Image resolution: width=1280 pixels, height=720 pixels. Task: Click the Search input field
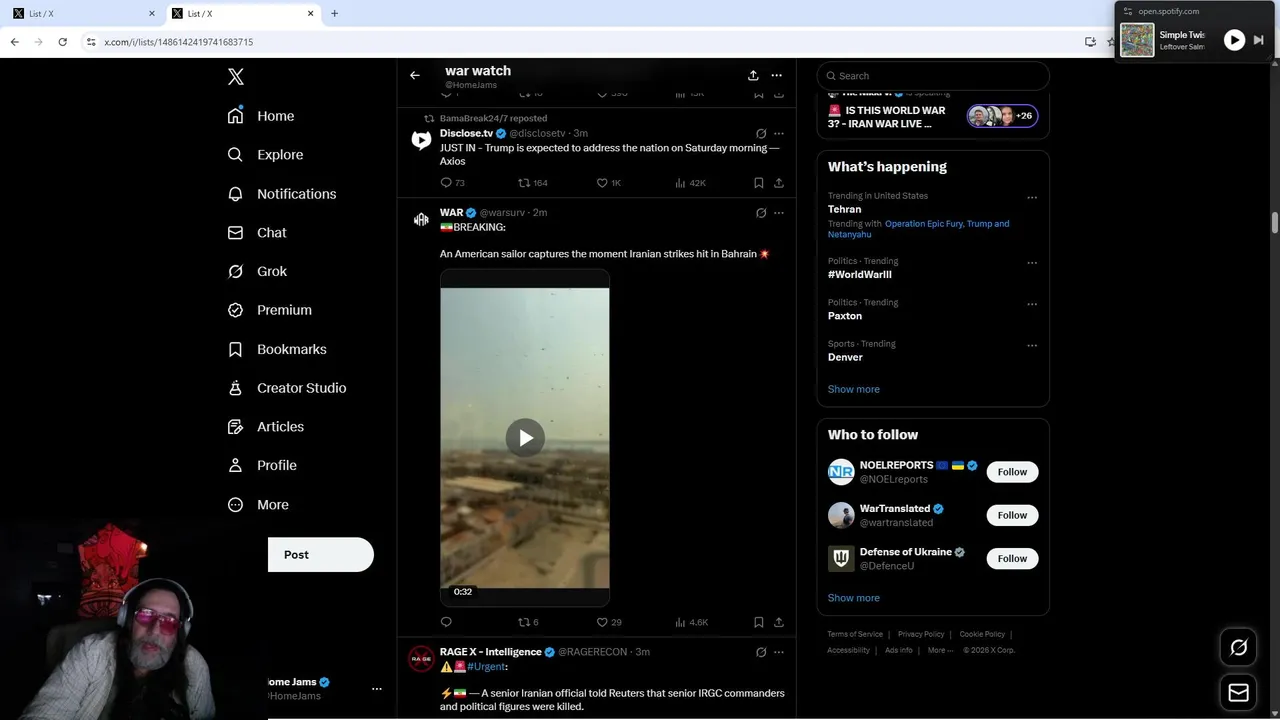point(933,76)
